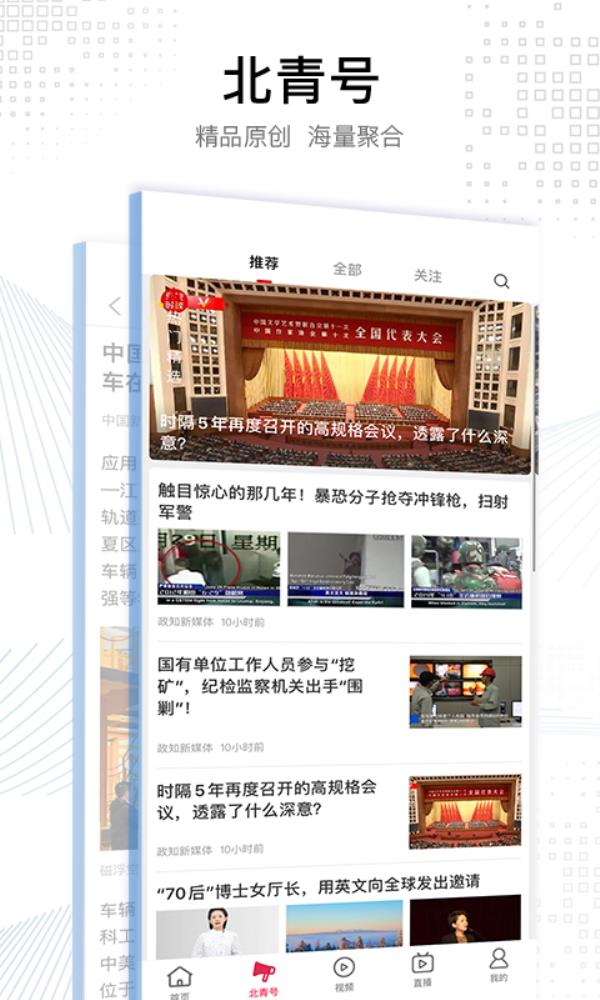
Task: Switch to the 全部 tab
Action: tap(347, 269)
